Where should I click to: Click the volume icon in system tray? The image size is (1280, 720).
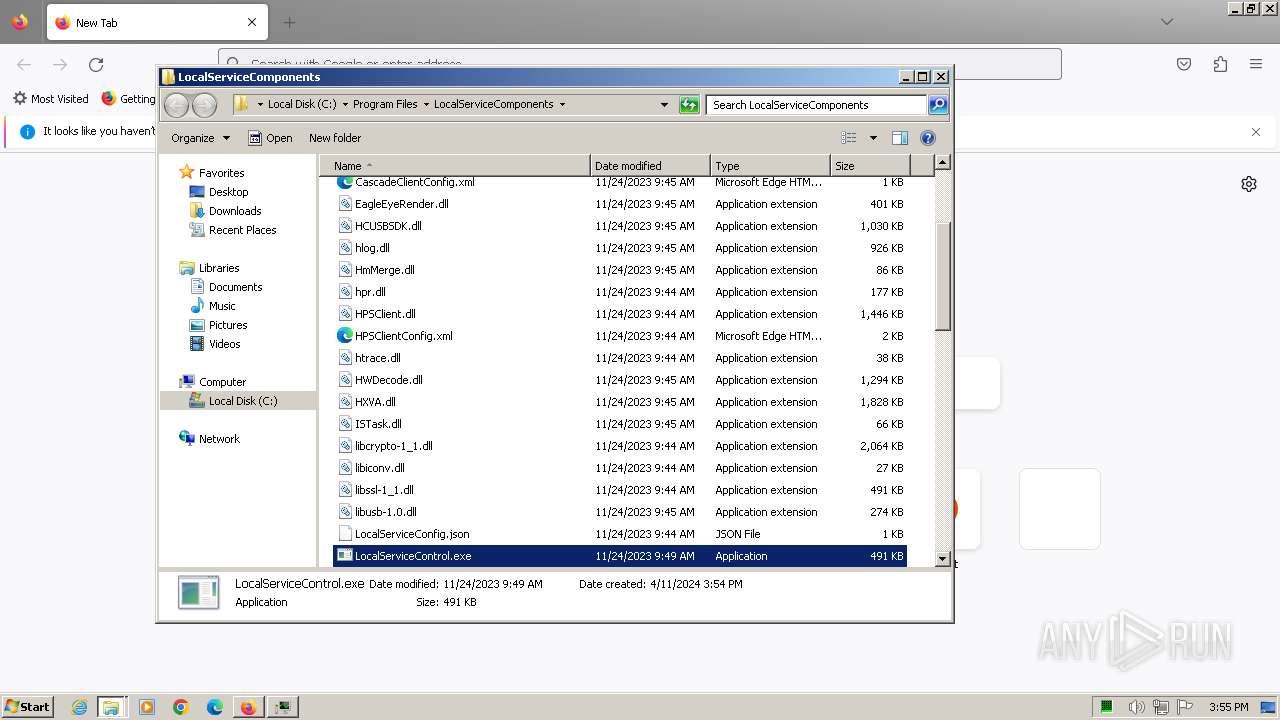(x=1136, y=707)
